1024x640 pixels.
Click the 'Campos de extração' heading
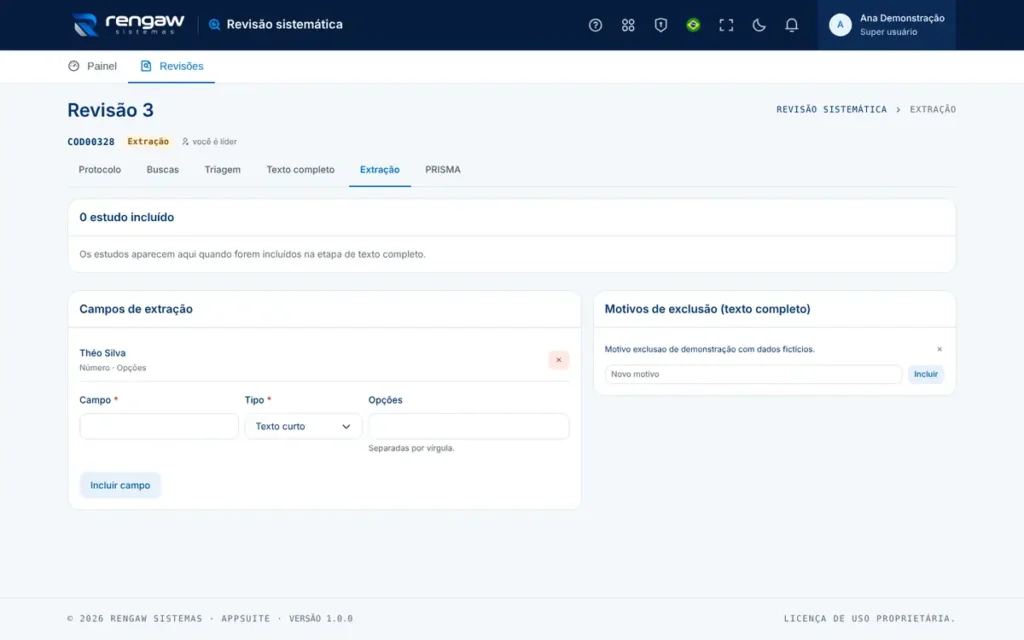(136, 310)
